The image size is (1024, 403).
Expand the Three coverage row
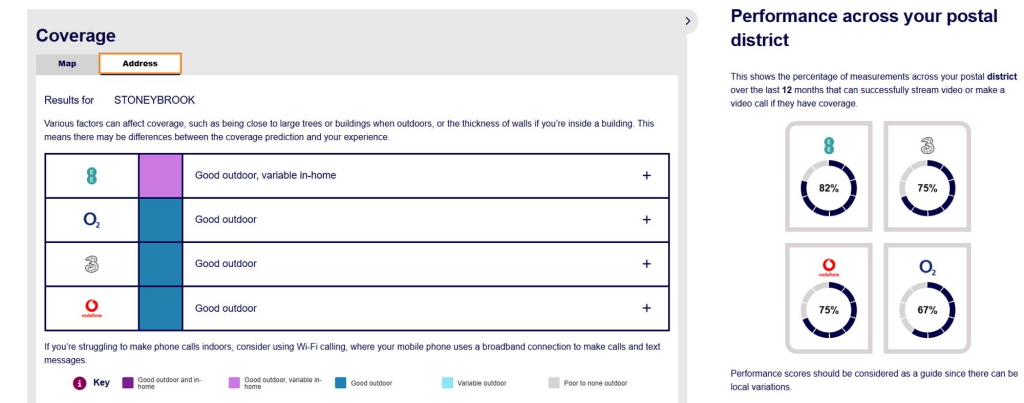(x=647, y=264)
